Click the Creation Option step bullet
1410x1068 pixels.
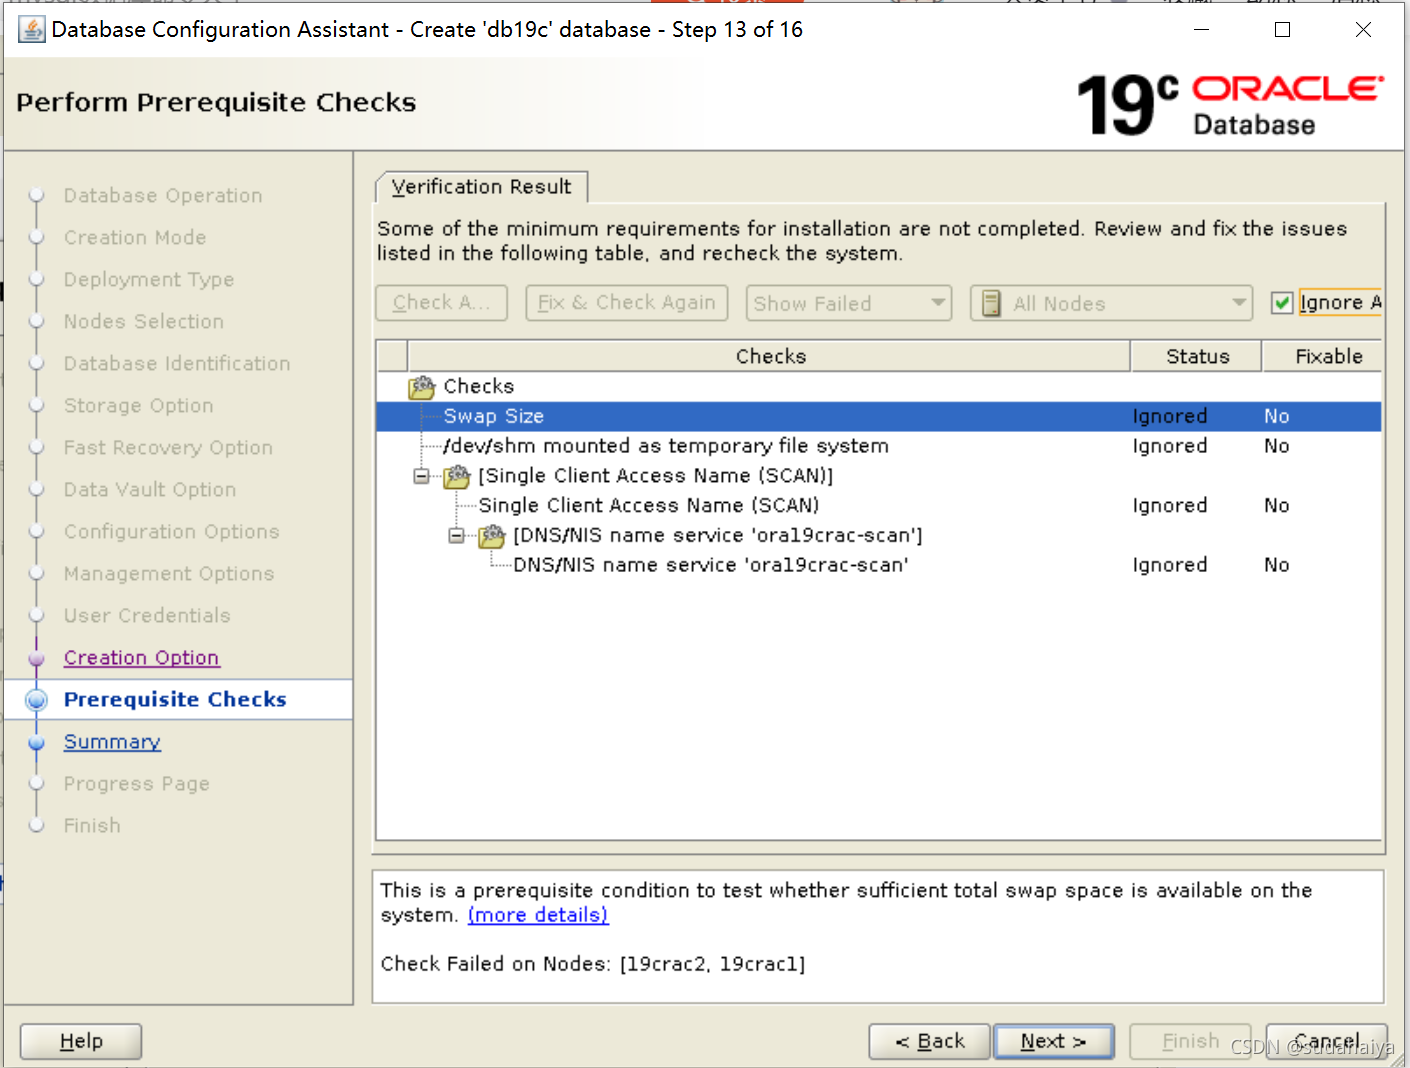pos(37,658)
